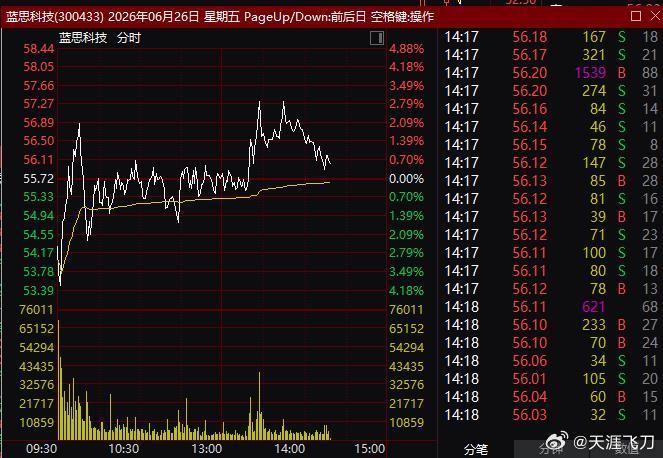Select the tick with volume 80
663x458 pixels.
click(x=551, y=271)
